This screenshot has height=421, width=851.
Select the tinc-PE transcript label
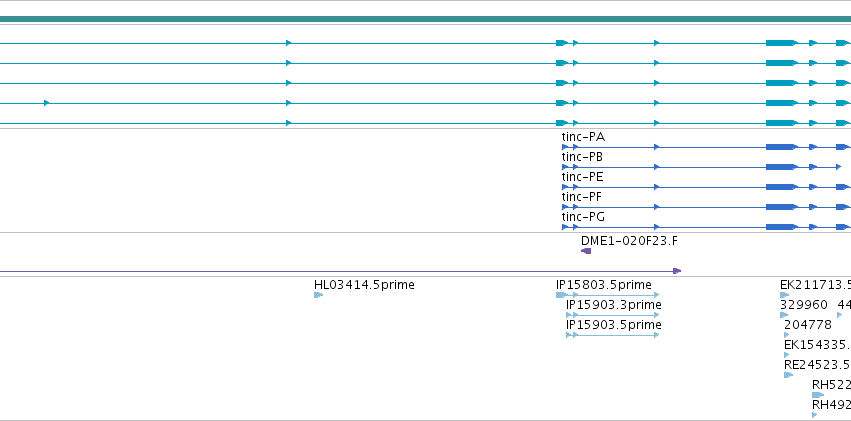click(582, 177)
